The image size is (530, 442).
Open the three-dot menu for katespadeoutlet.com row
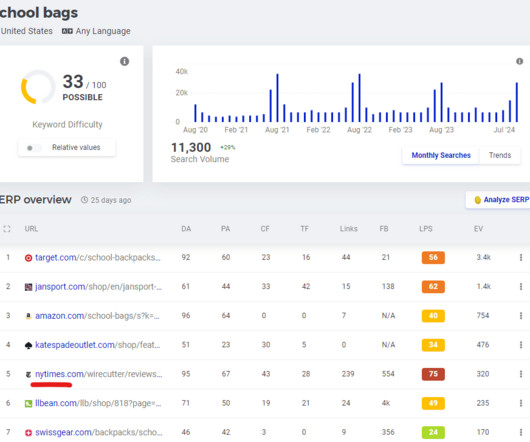[x=521, y=345]
